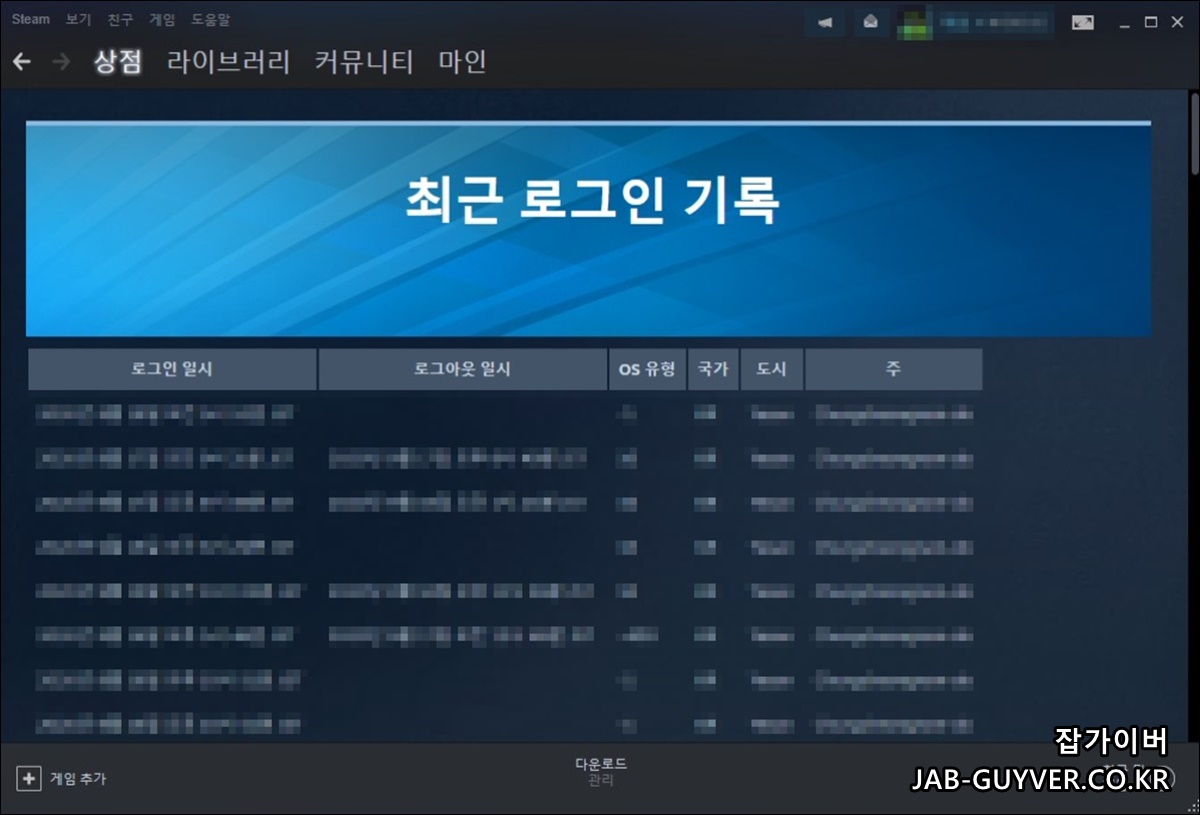Viewport: 1200px width, 815px height.
Task: Navigate forward using the right arrow
Action: click(59, 61)
